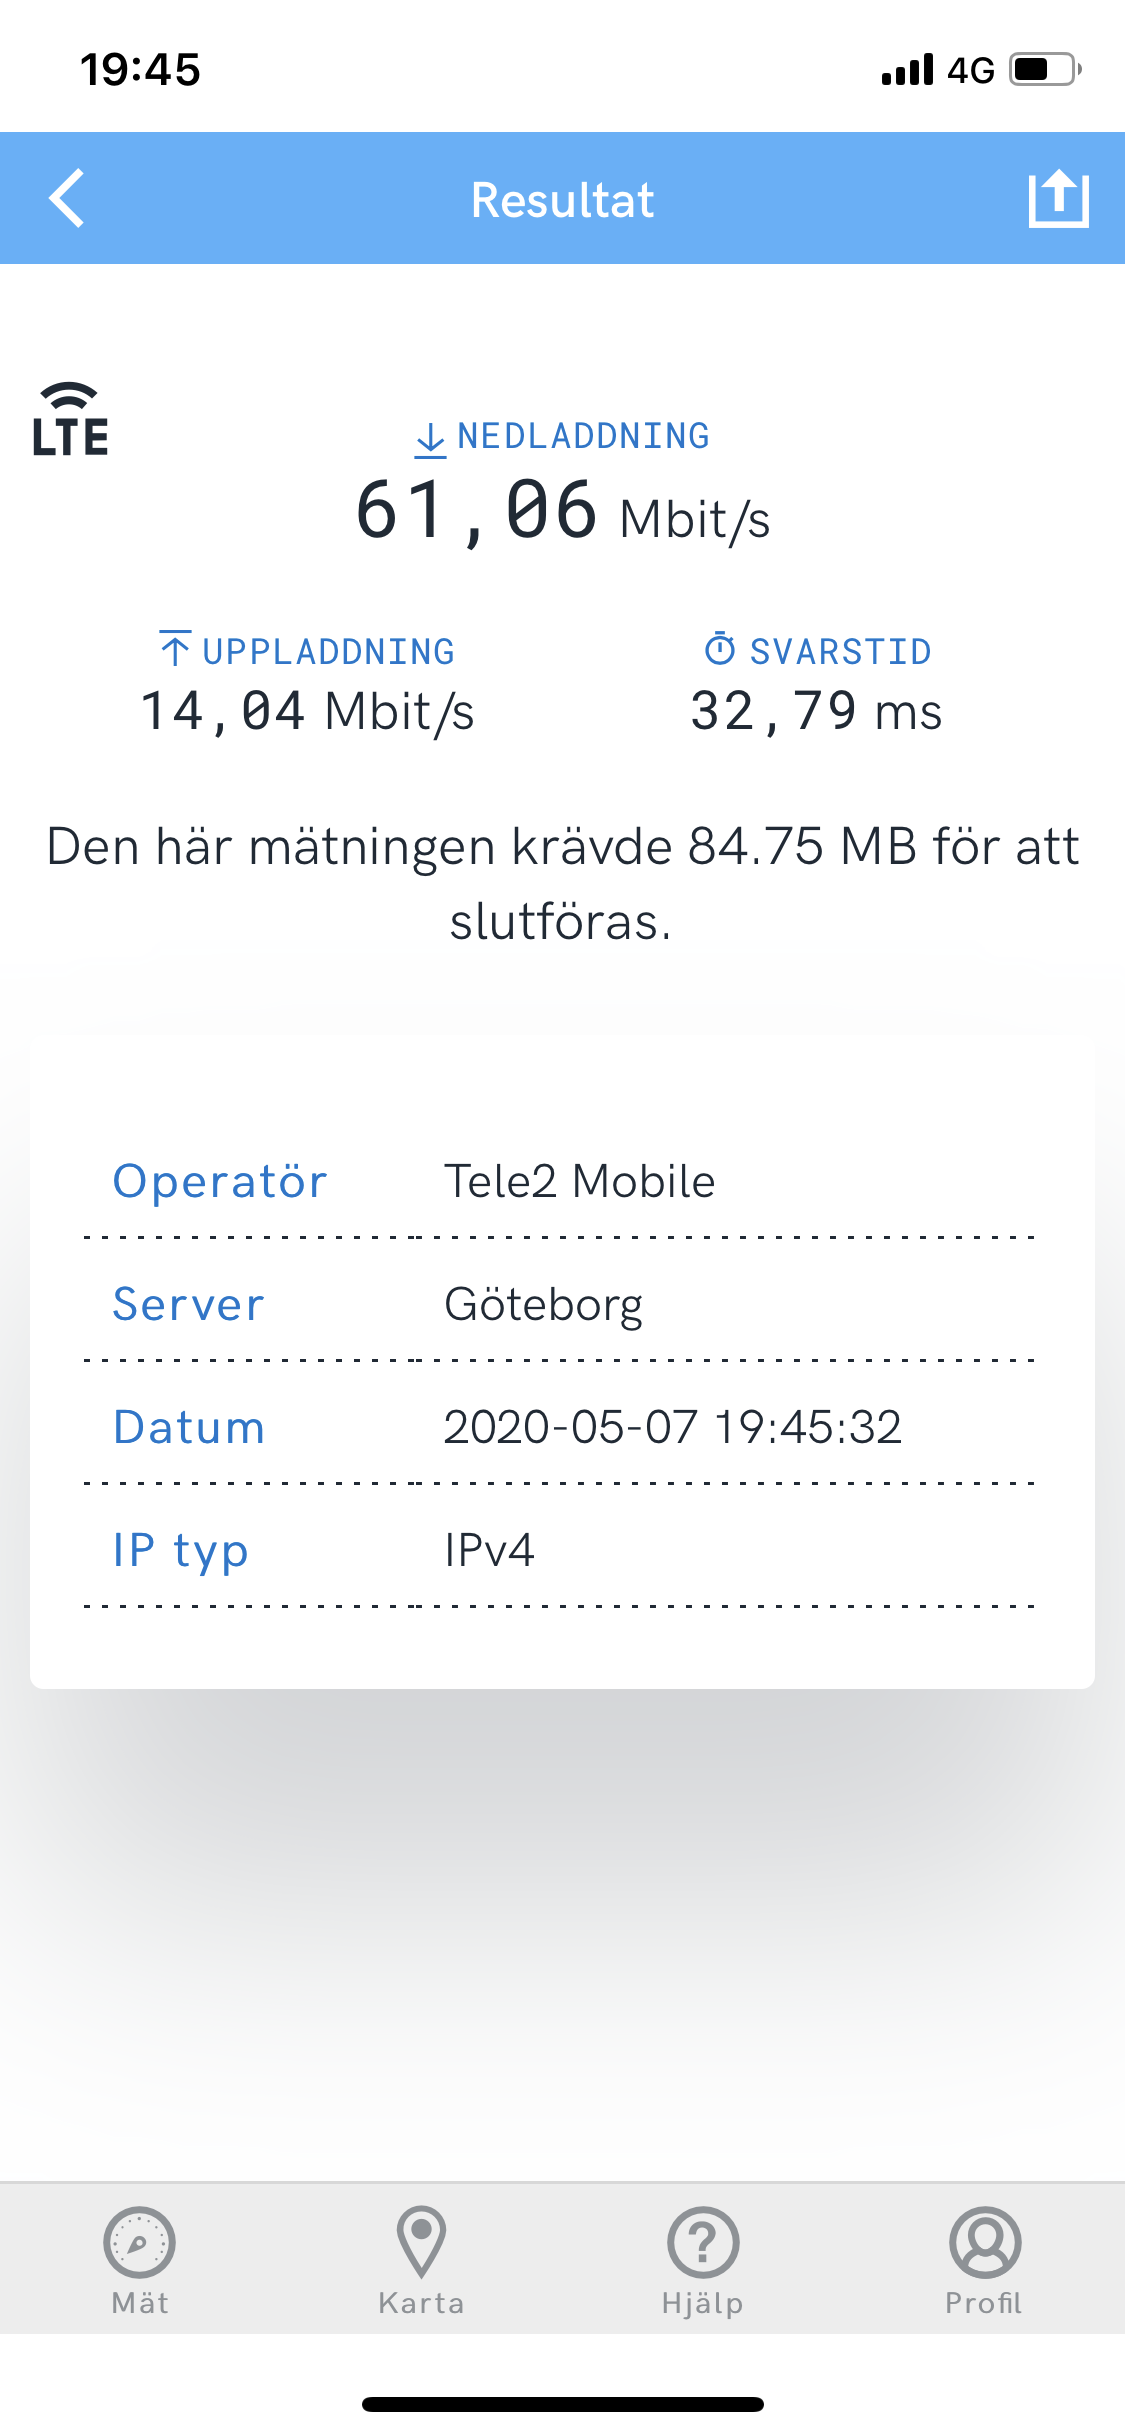This screenshot has width=1125, height=2436.
Task: Select the Datum row timestamp
Action: [562, 1427]
